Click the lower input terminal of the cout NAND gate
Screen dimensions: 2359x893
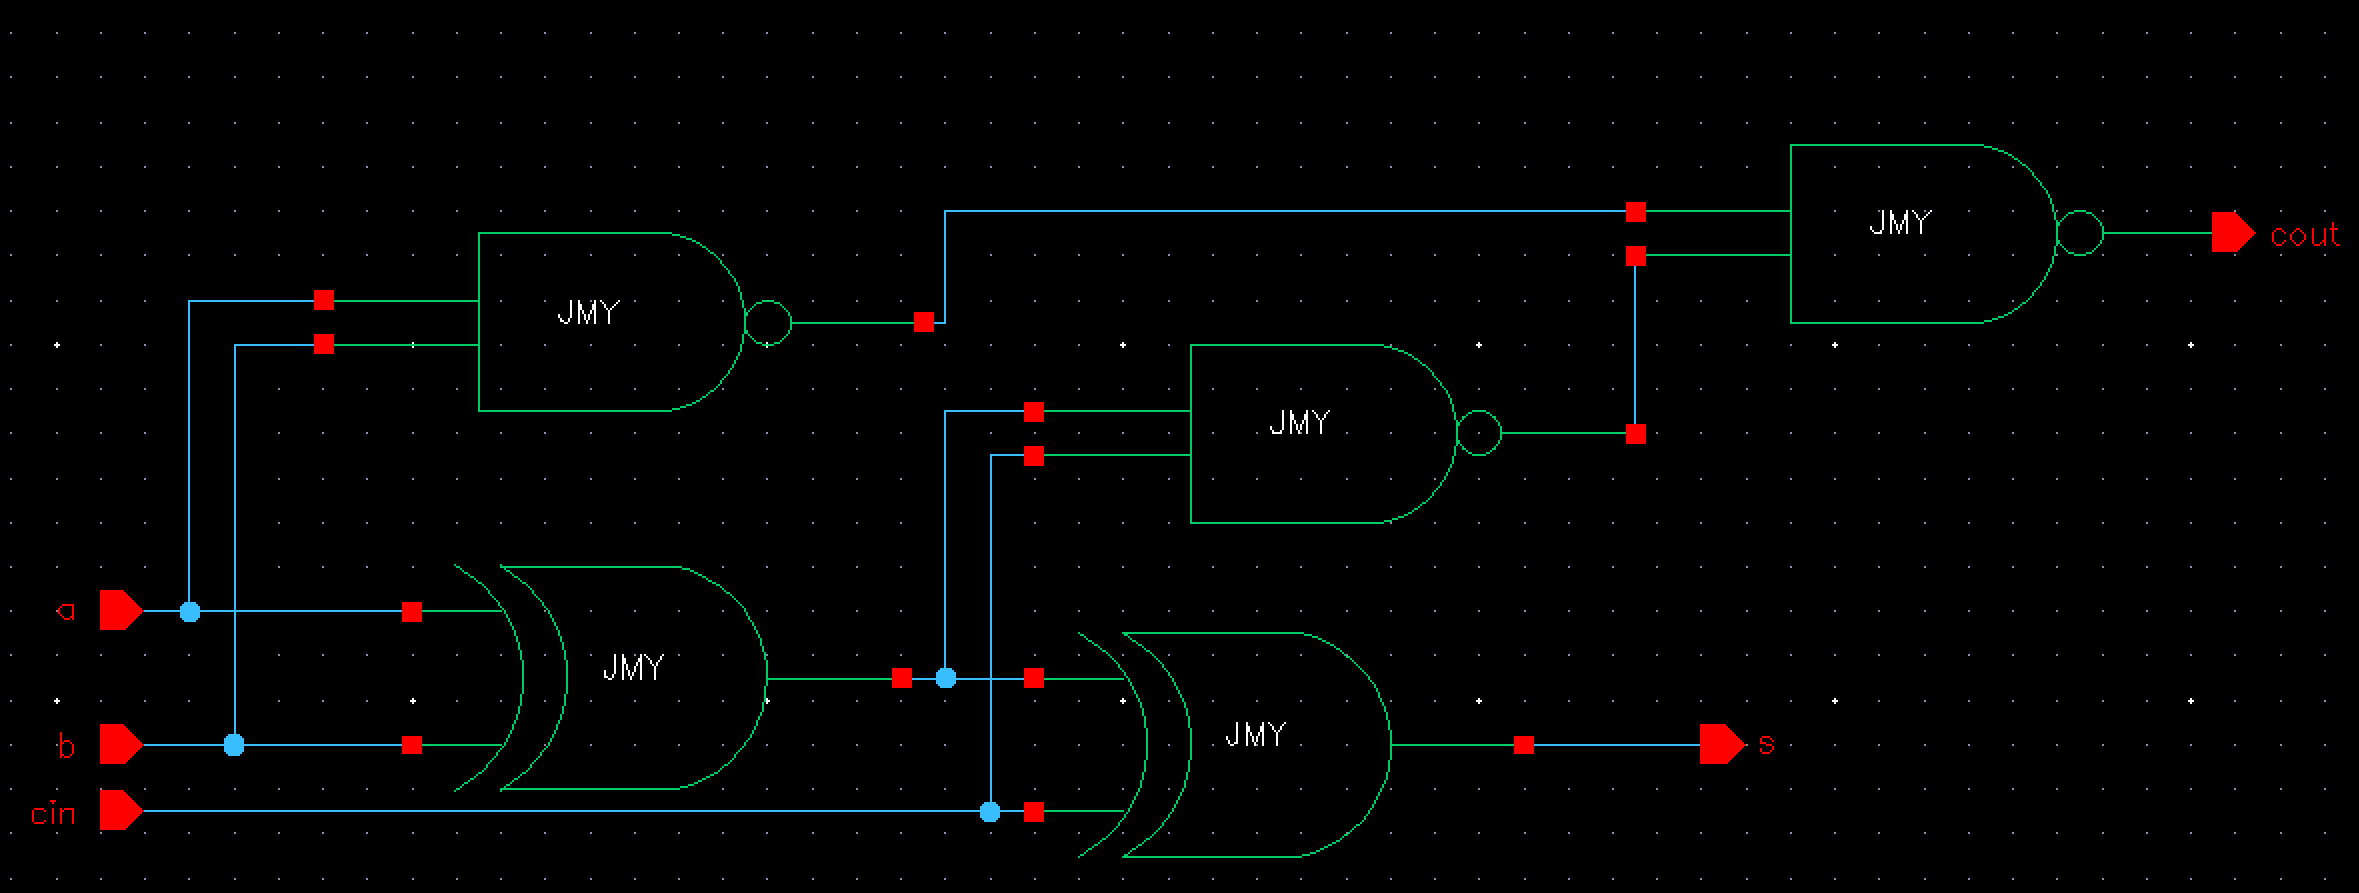[1636, 256]
